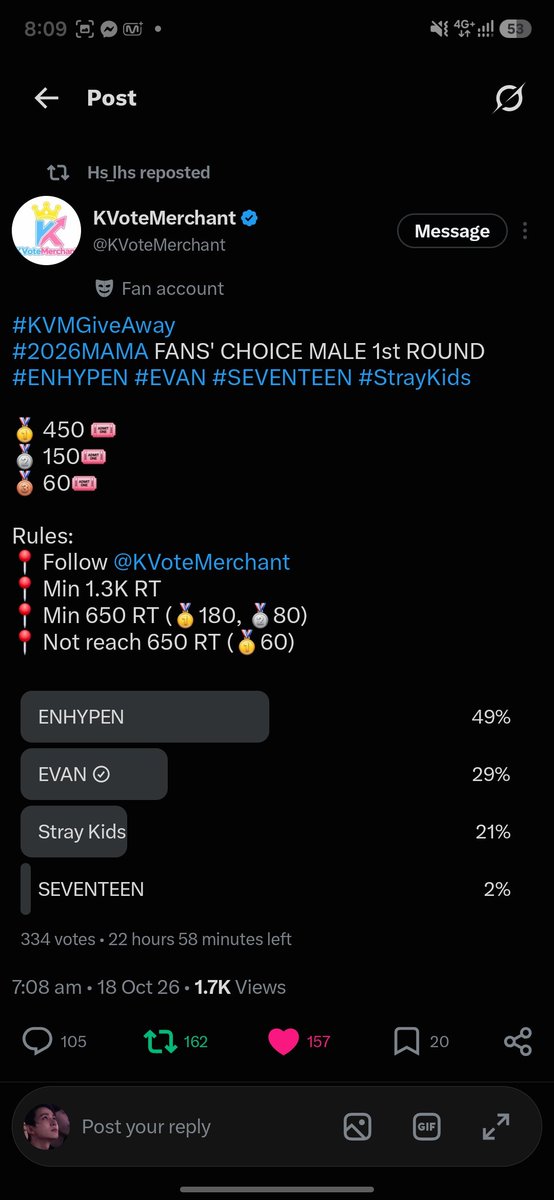
Task: Click the Message button
Action: [452, 231]
